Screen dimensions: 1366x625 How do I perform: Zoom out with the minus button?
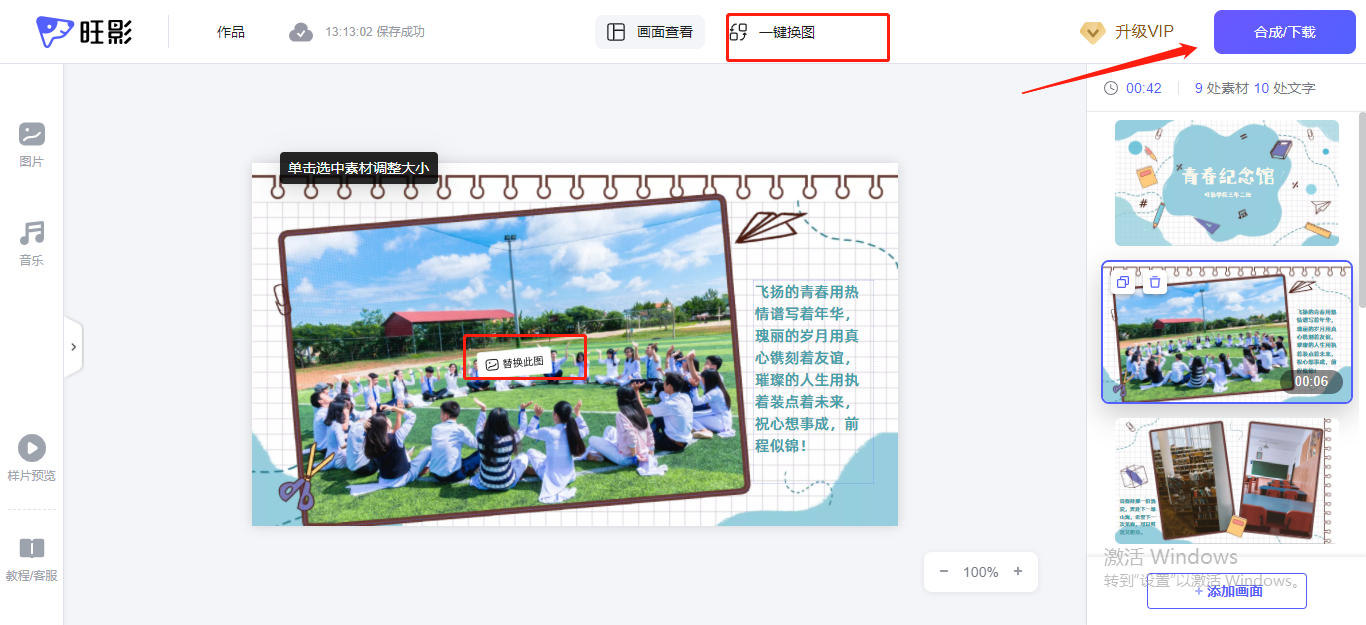(x=943, y=572)
